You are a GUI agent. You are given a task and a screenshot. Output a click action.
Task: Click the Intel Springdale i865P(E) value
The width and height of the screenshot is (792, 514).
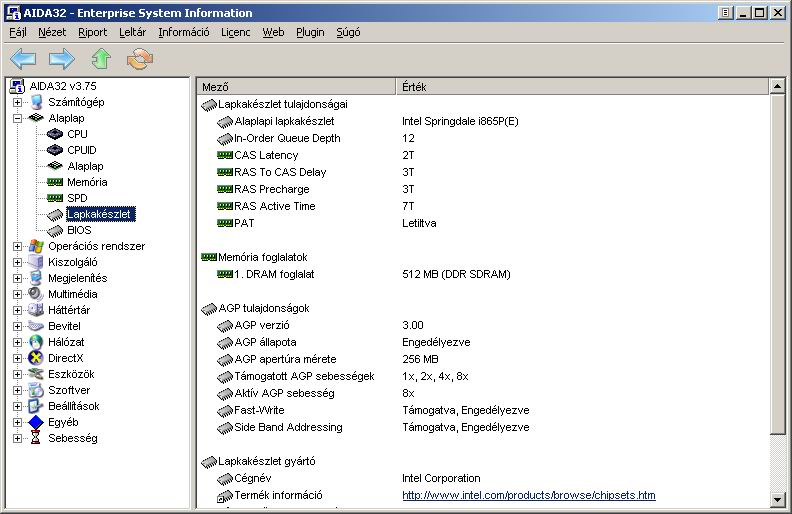tap(460, 121)
